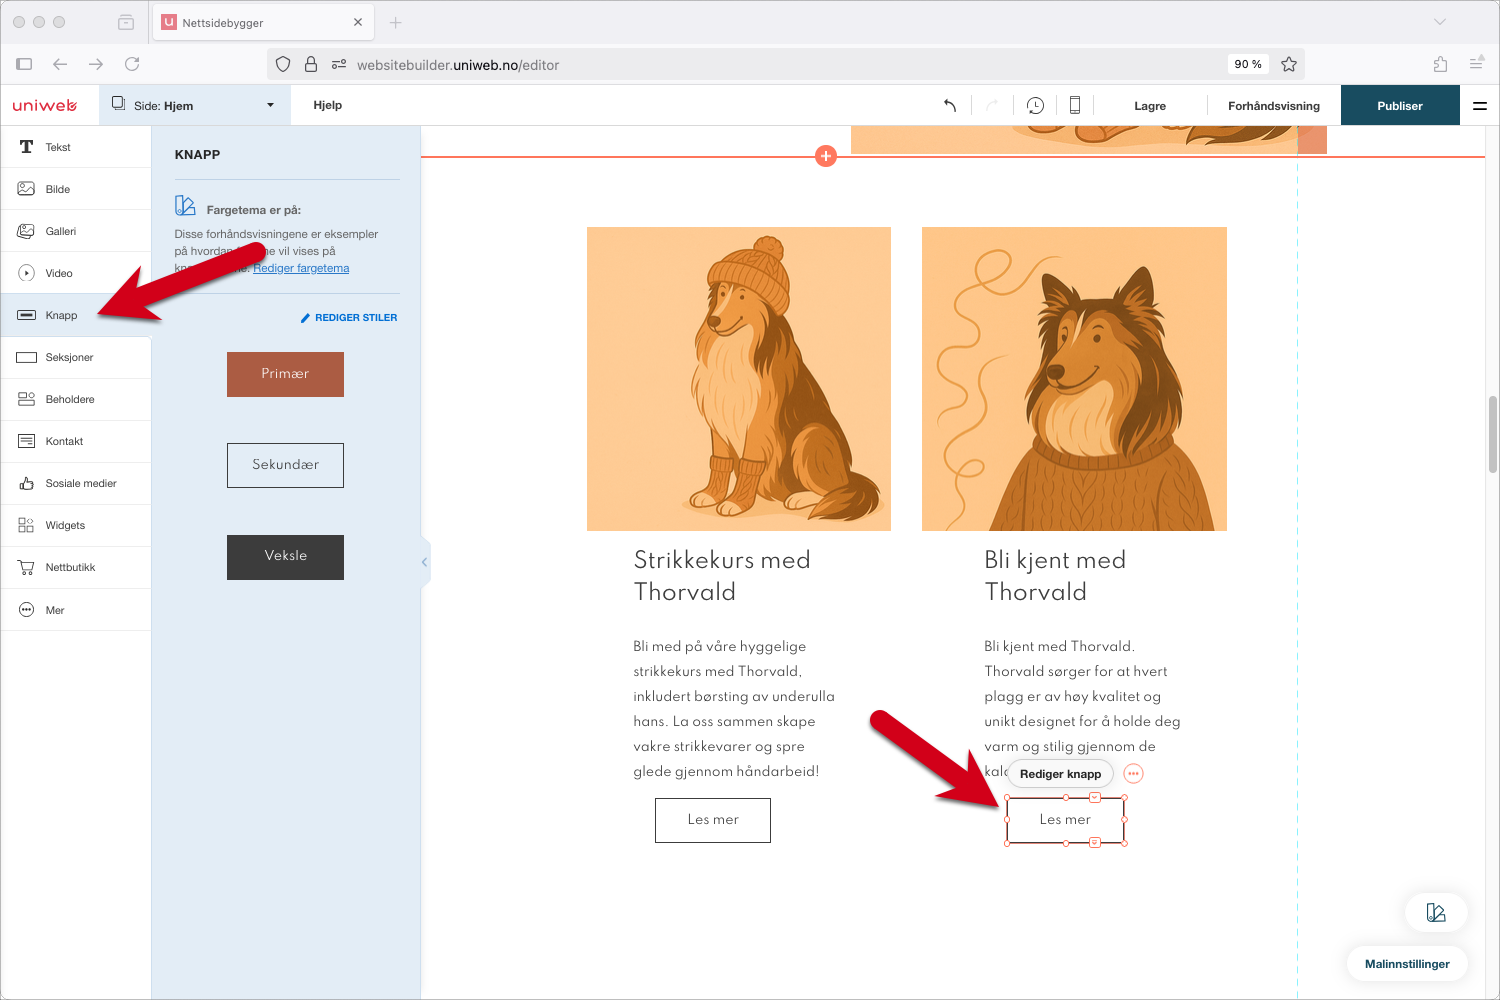Open the Seksjoner category
The image size is (1500, 1000).
coord(76,357)
